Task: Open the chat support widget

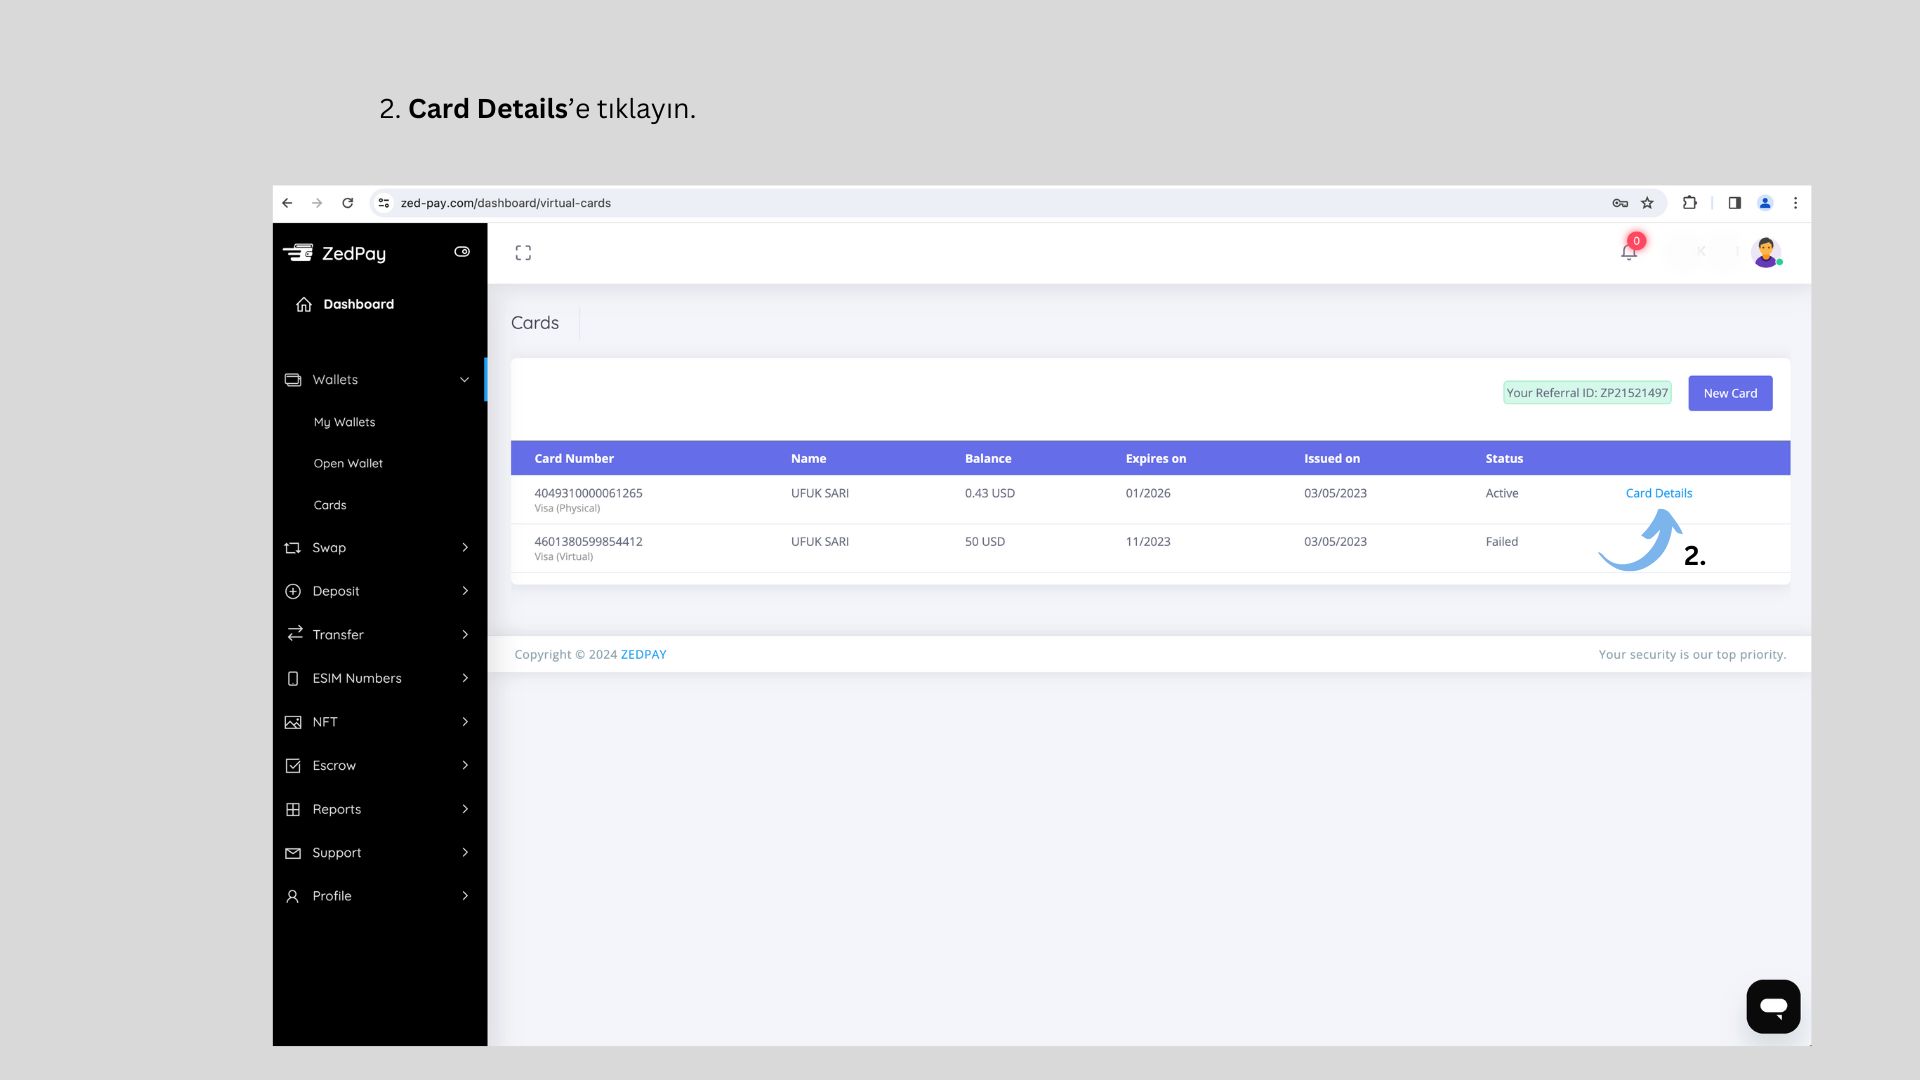Action: (x=1773, y=1006)
